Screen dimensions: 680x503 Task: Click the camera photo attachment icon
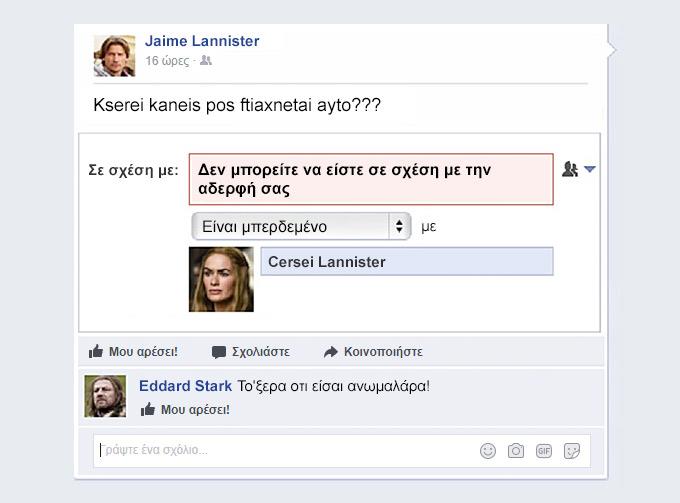[x=516, y=451]
